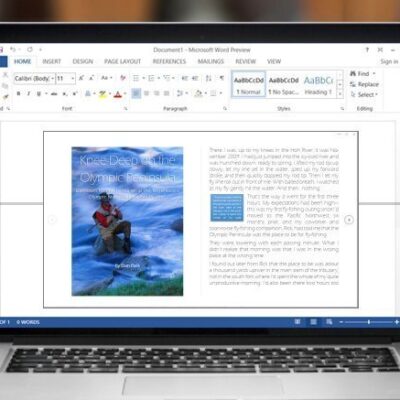Decrease the paragraph indent
Image resolution: width=400 pixels, height=400 pixels.
pos(184,78)
